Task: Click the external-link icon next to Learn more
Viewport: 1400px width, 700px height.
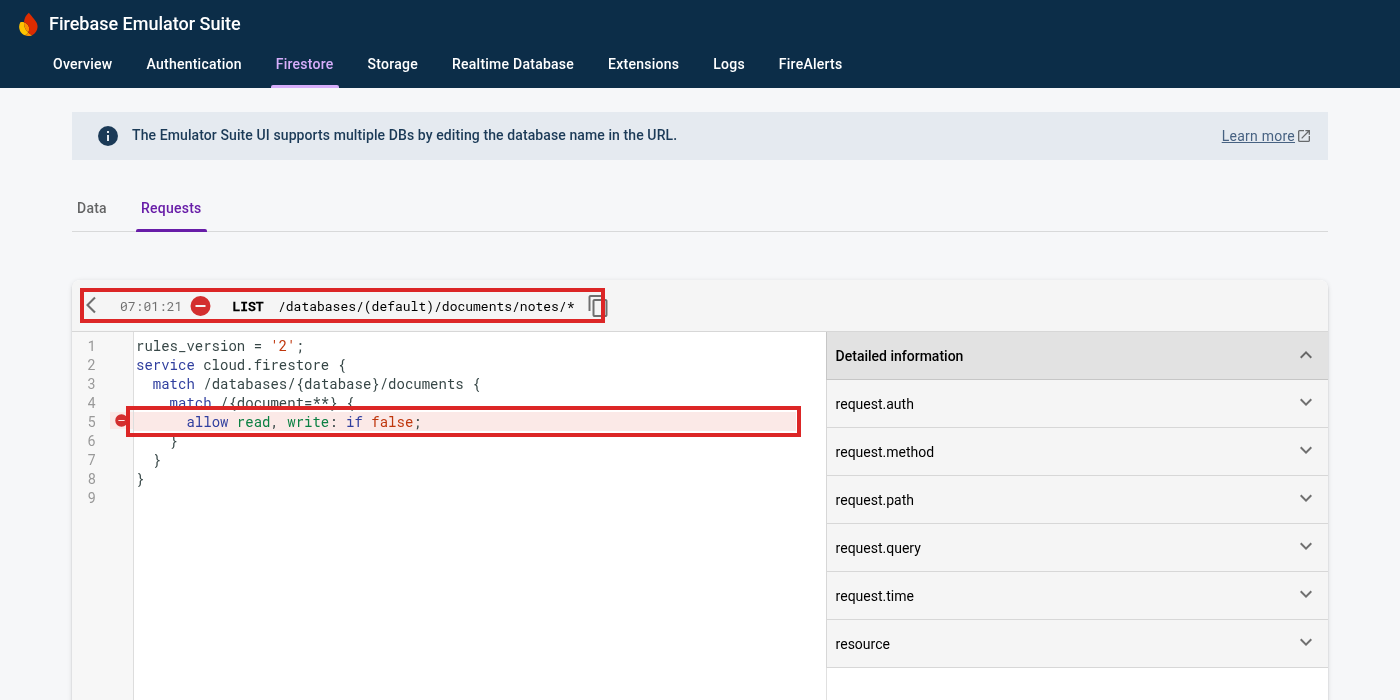Action: (x=1304, y=136)
